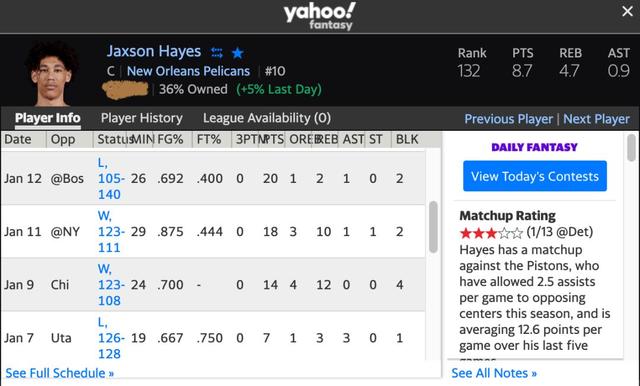Viewport: 640px width, 386px height.
Task: Open the New Orleans Pelicans team link
Action: [x=188, y=71]
